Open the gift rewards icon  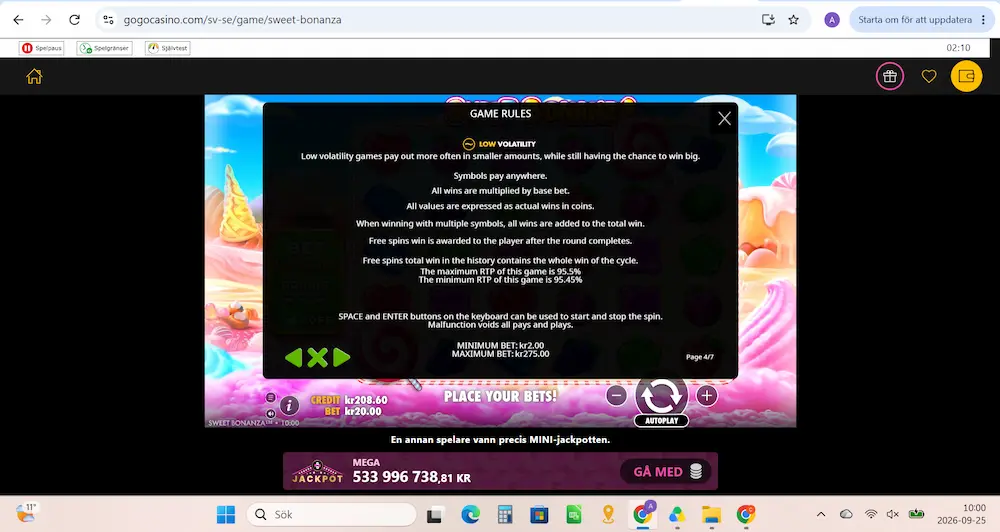pyautogui.click(x=890, y=77)
